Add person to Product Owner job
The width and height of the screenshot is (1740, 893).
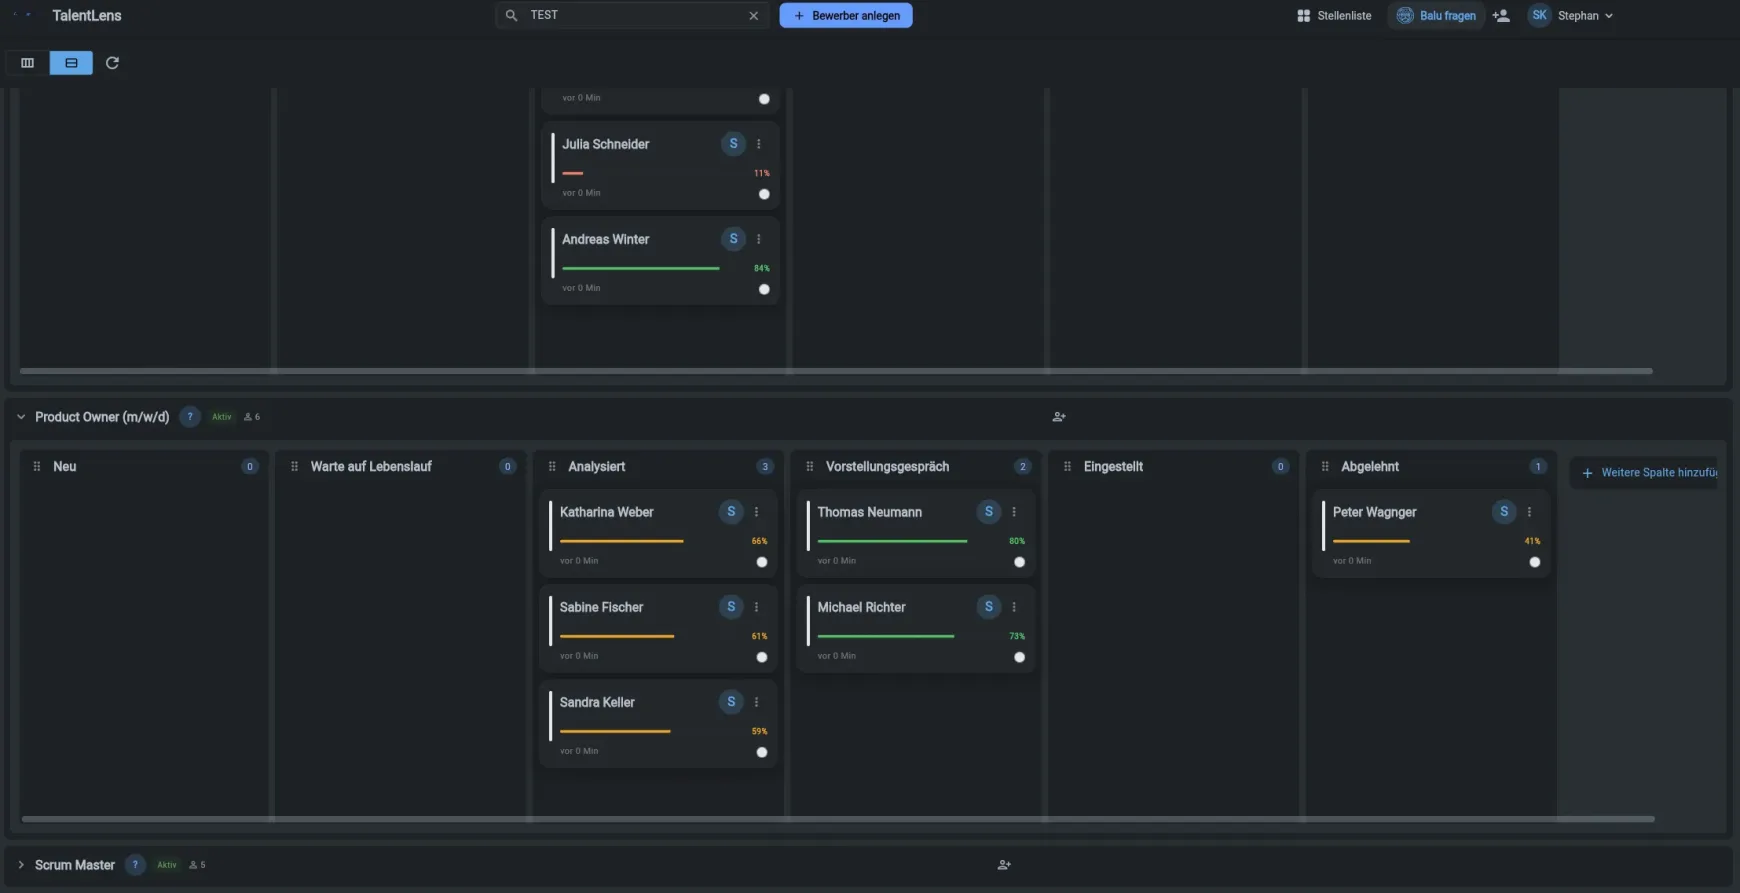(1059, 417)
